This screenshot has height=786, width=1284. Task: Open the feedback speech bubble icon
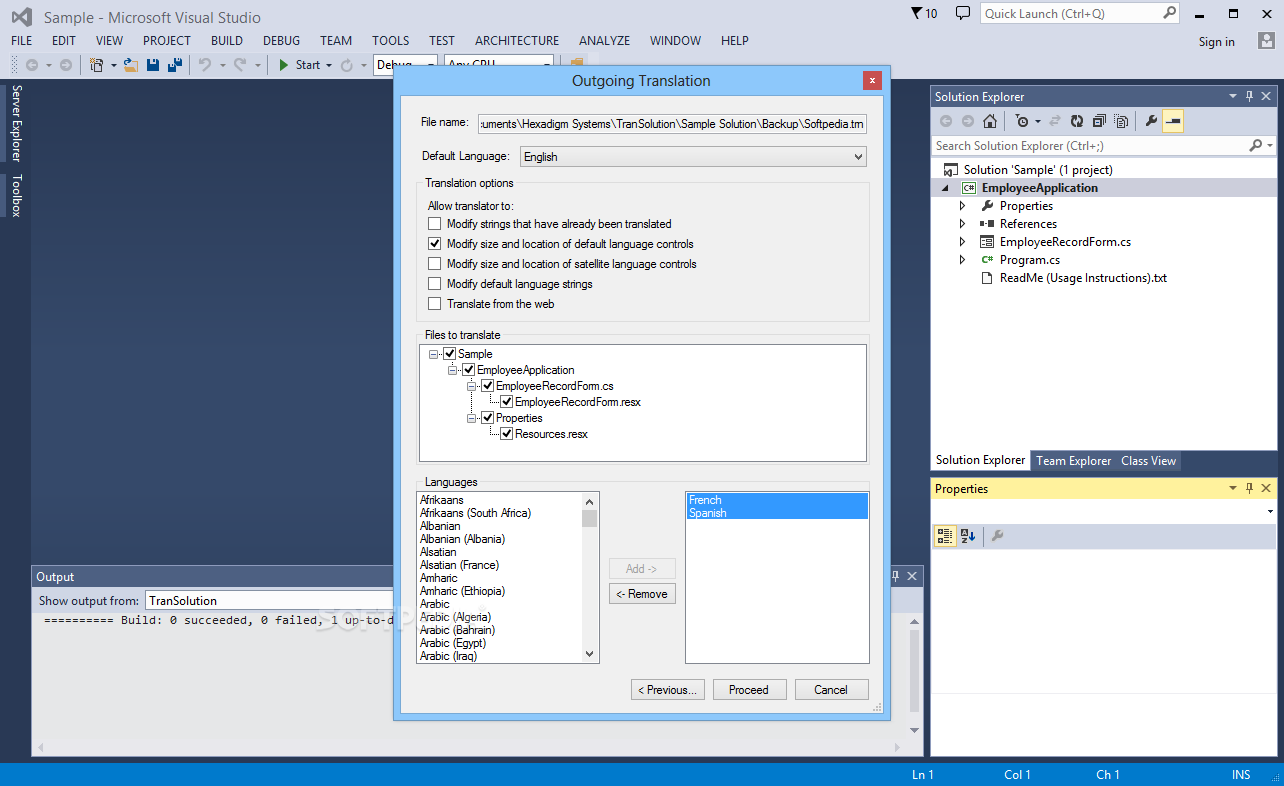[x=963, y=13]
